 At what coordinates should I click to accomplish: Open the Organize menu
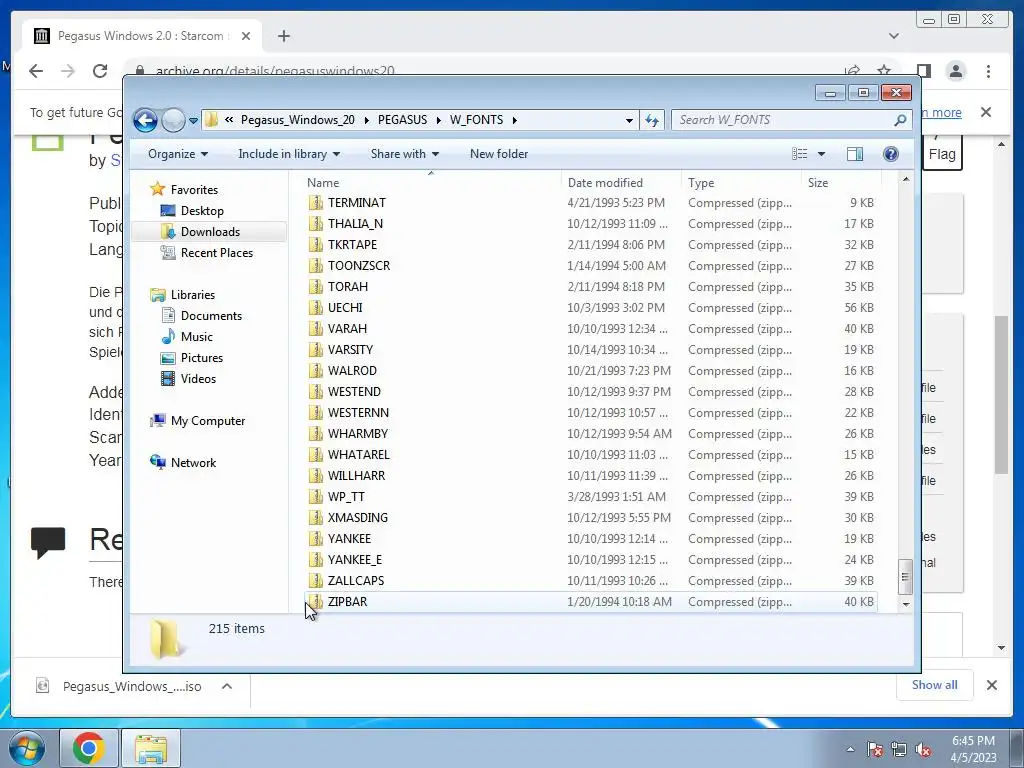(x=178, y=154)
